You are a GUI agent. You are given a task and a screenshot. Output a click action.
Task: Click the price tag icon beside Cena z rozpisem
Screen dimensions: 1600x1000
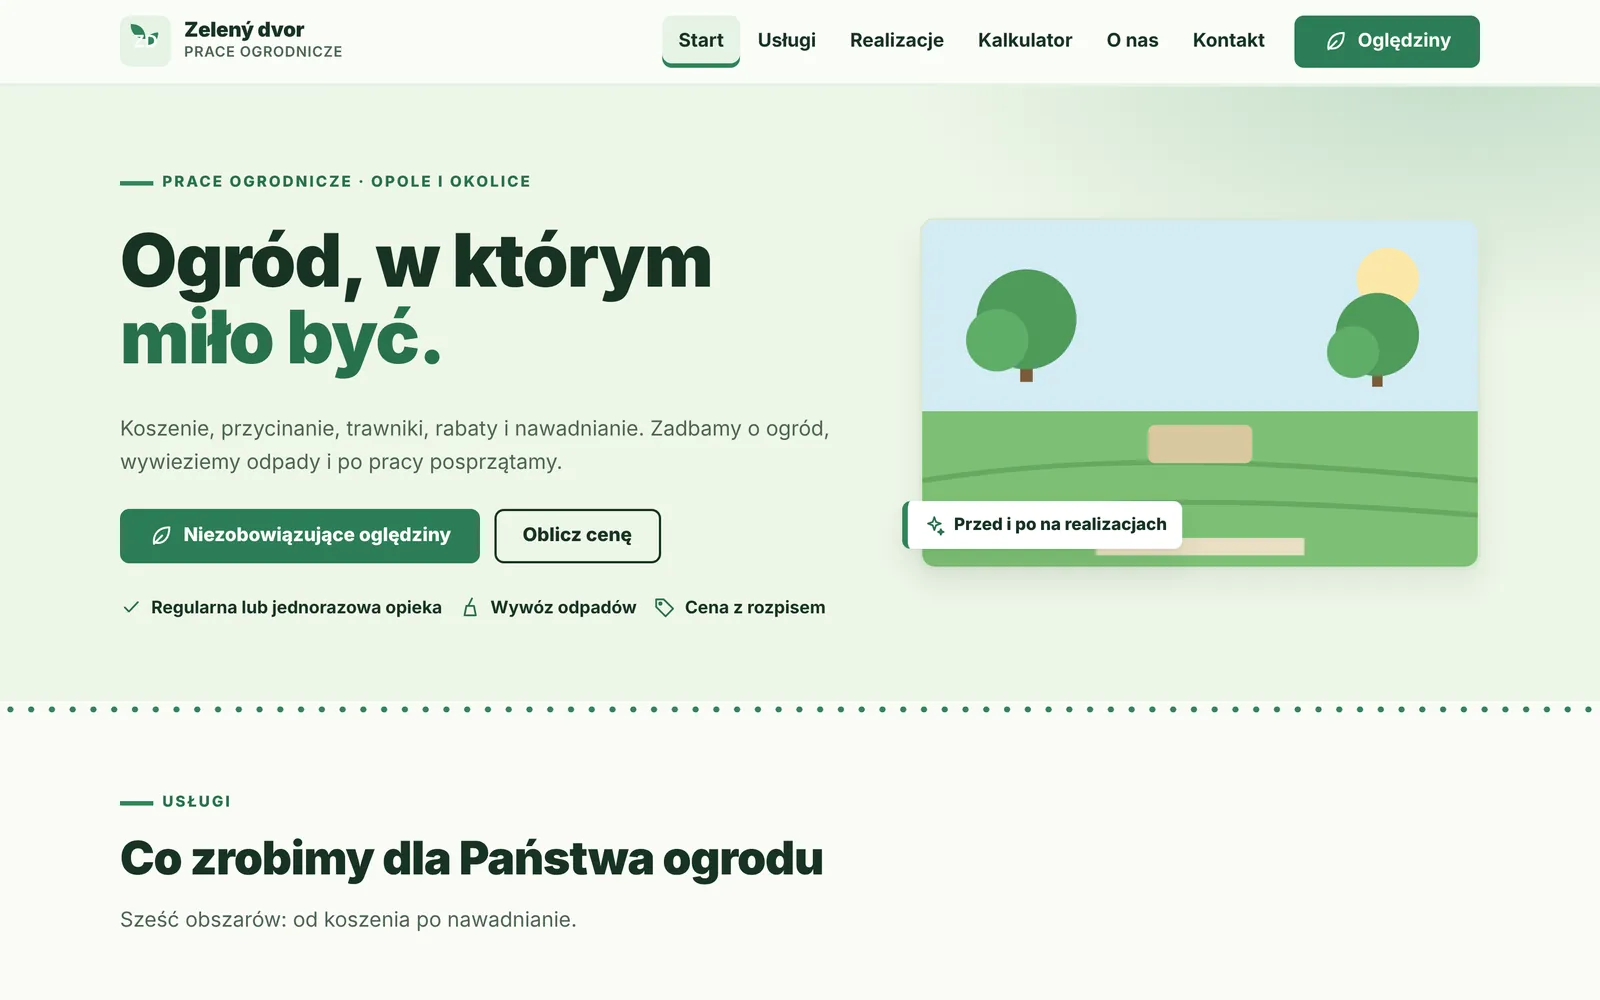tap(664, 607)
